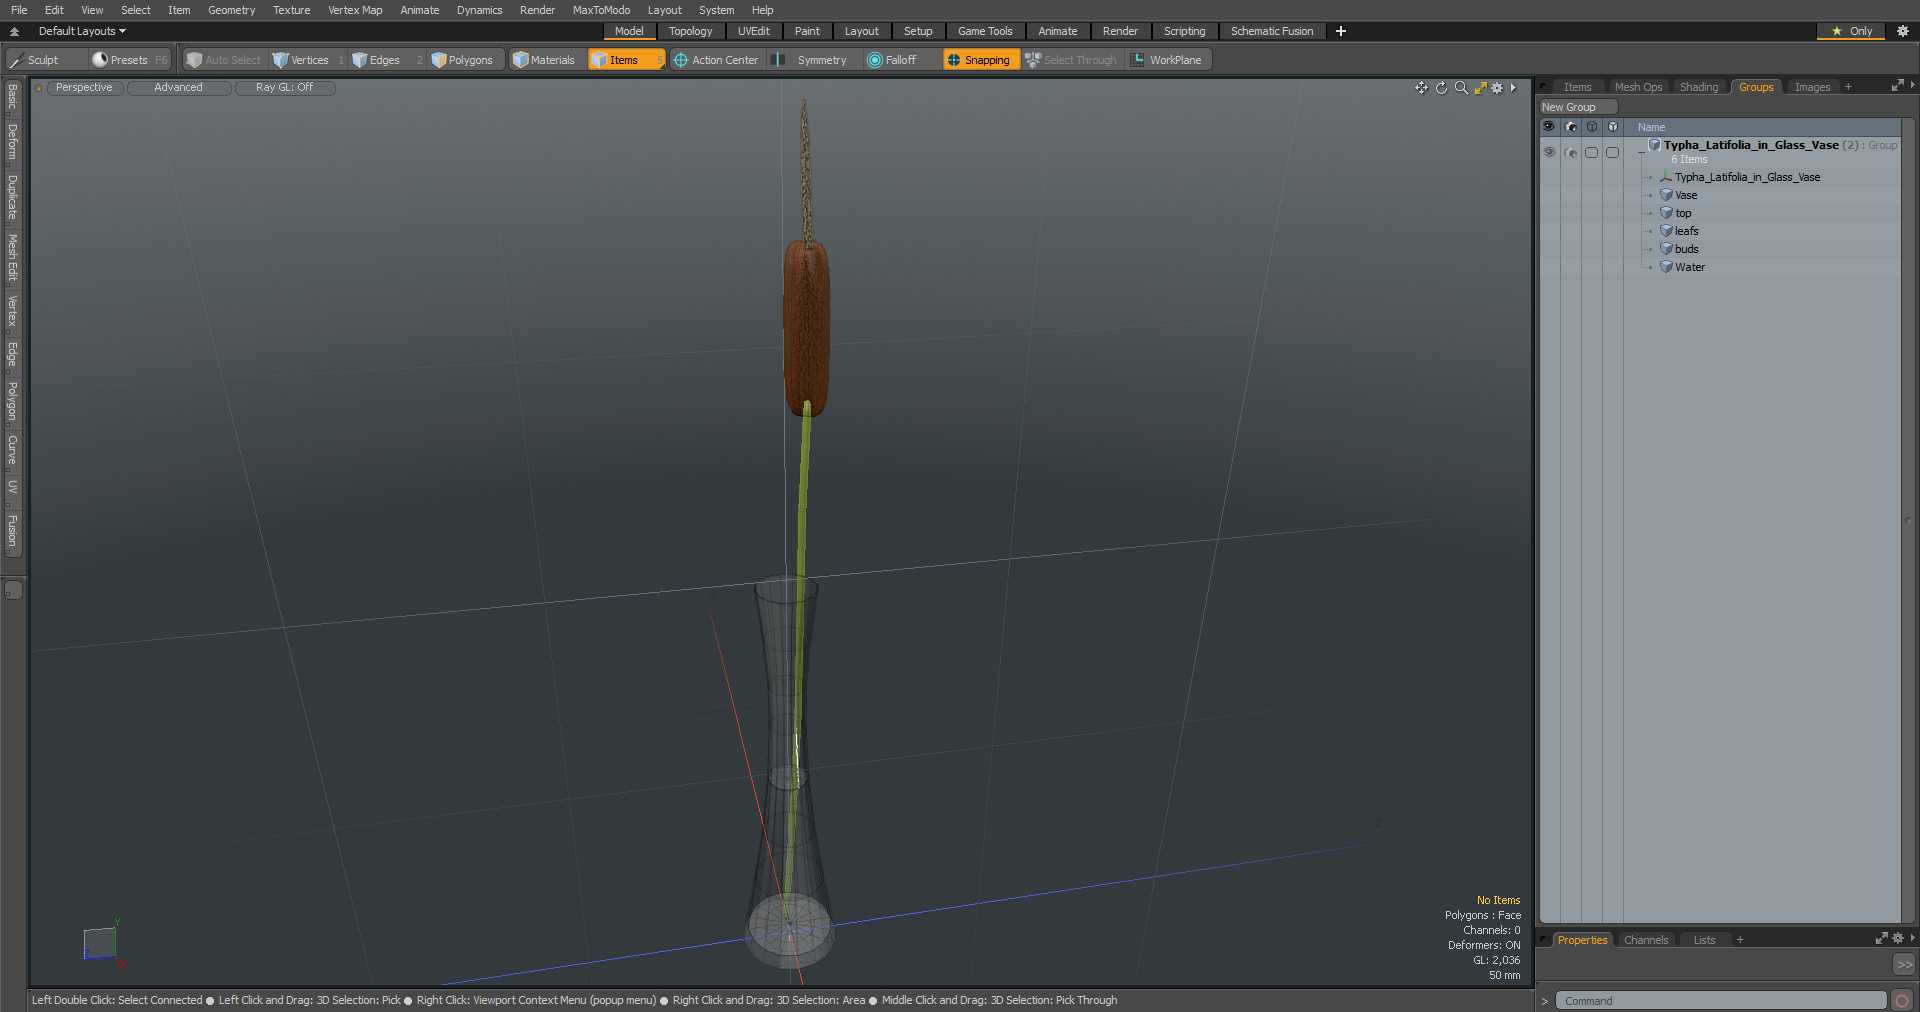Open the Presets browser
1920x1012 pixels.
130,60
